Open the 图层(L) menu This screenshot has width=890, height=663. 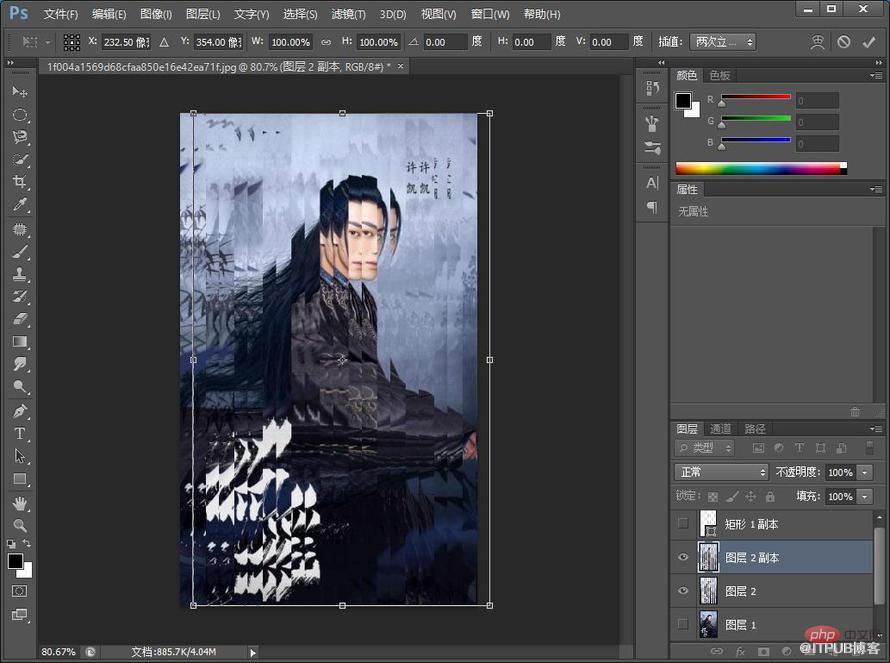(203, 14)
